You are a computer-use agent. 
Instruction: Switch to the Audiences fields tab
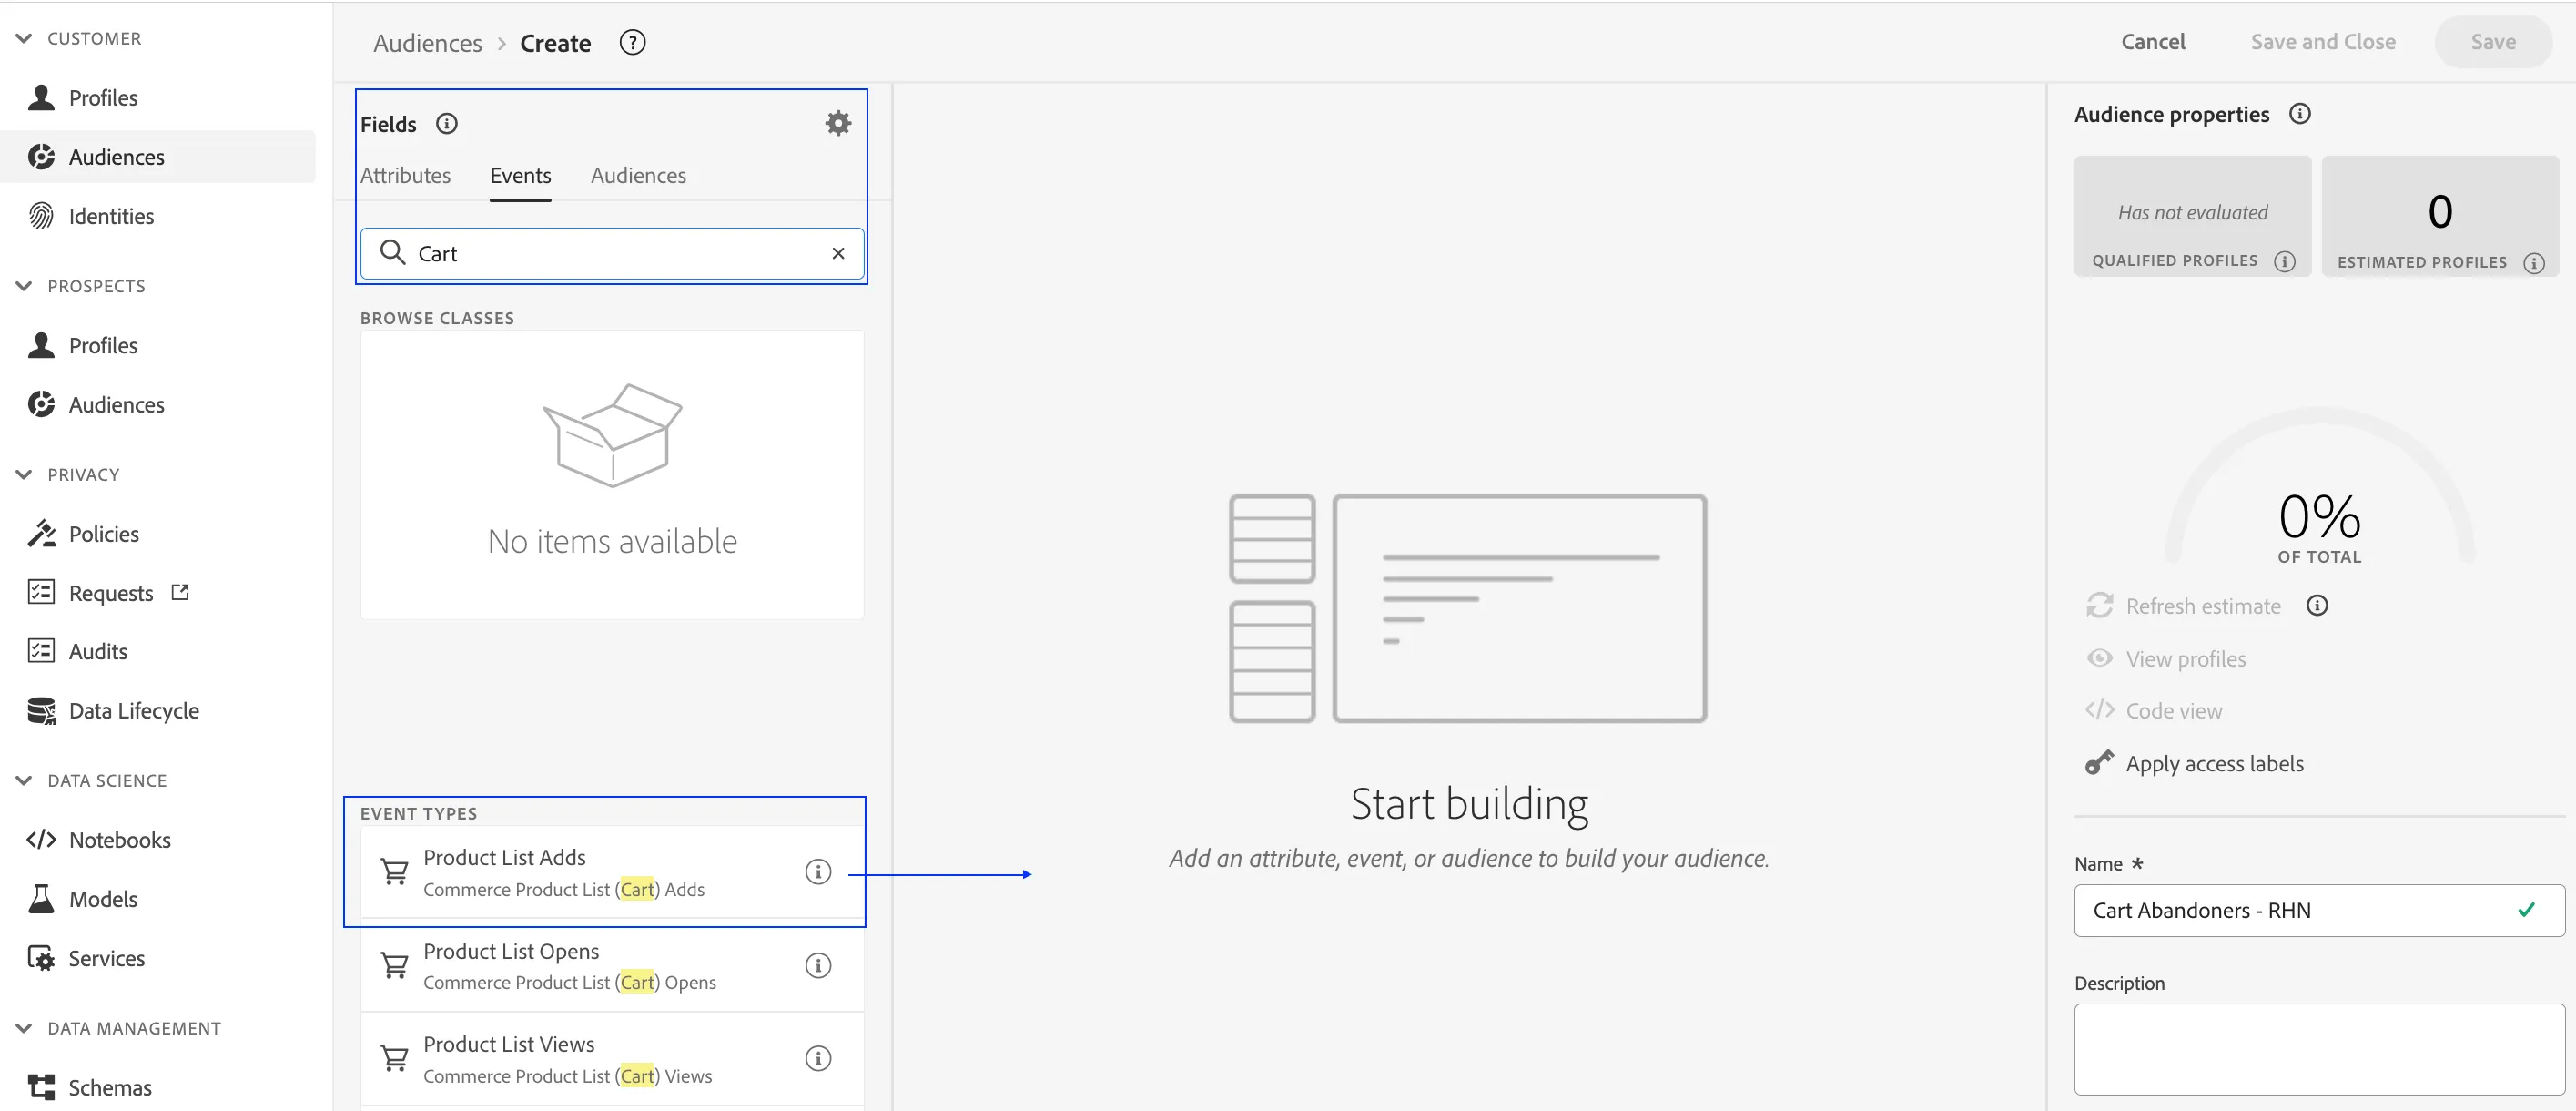click(x=638, y=175)
